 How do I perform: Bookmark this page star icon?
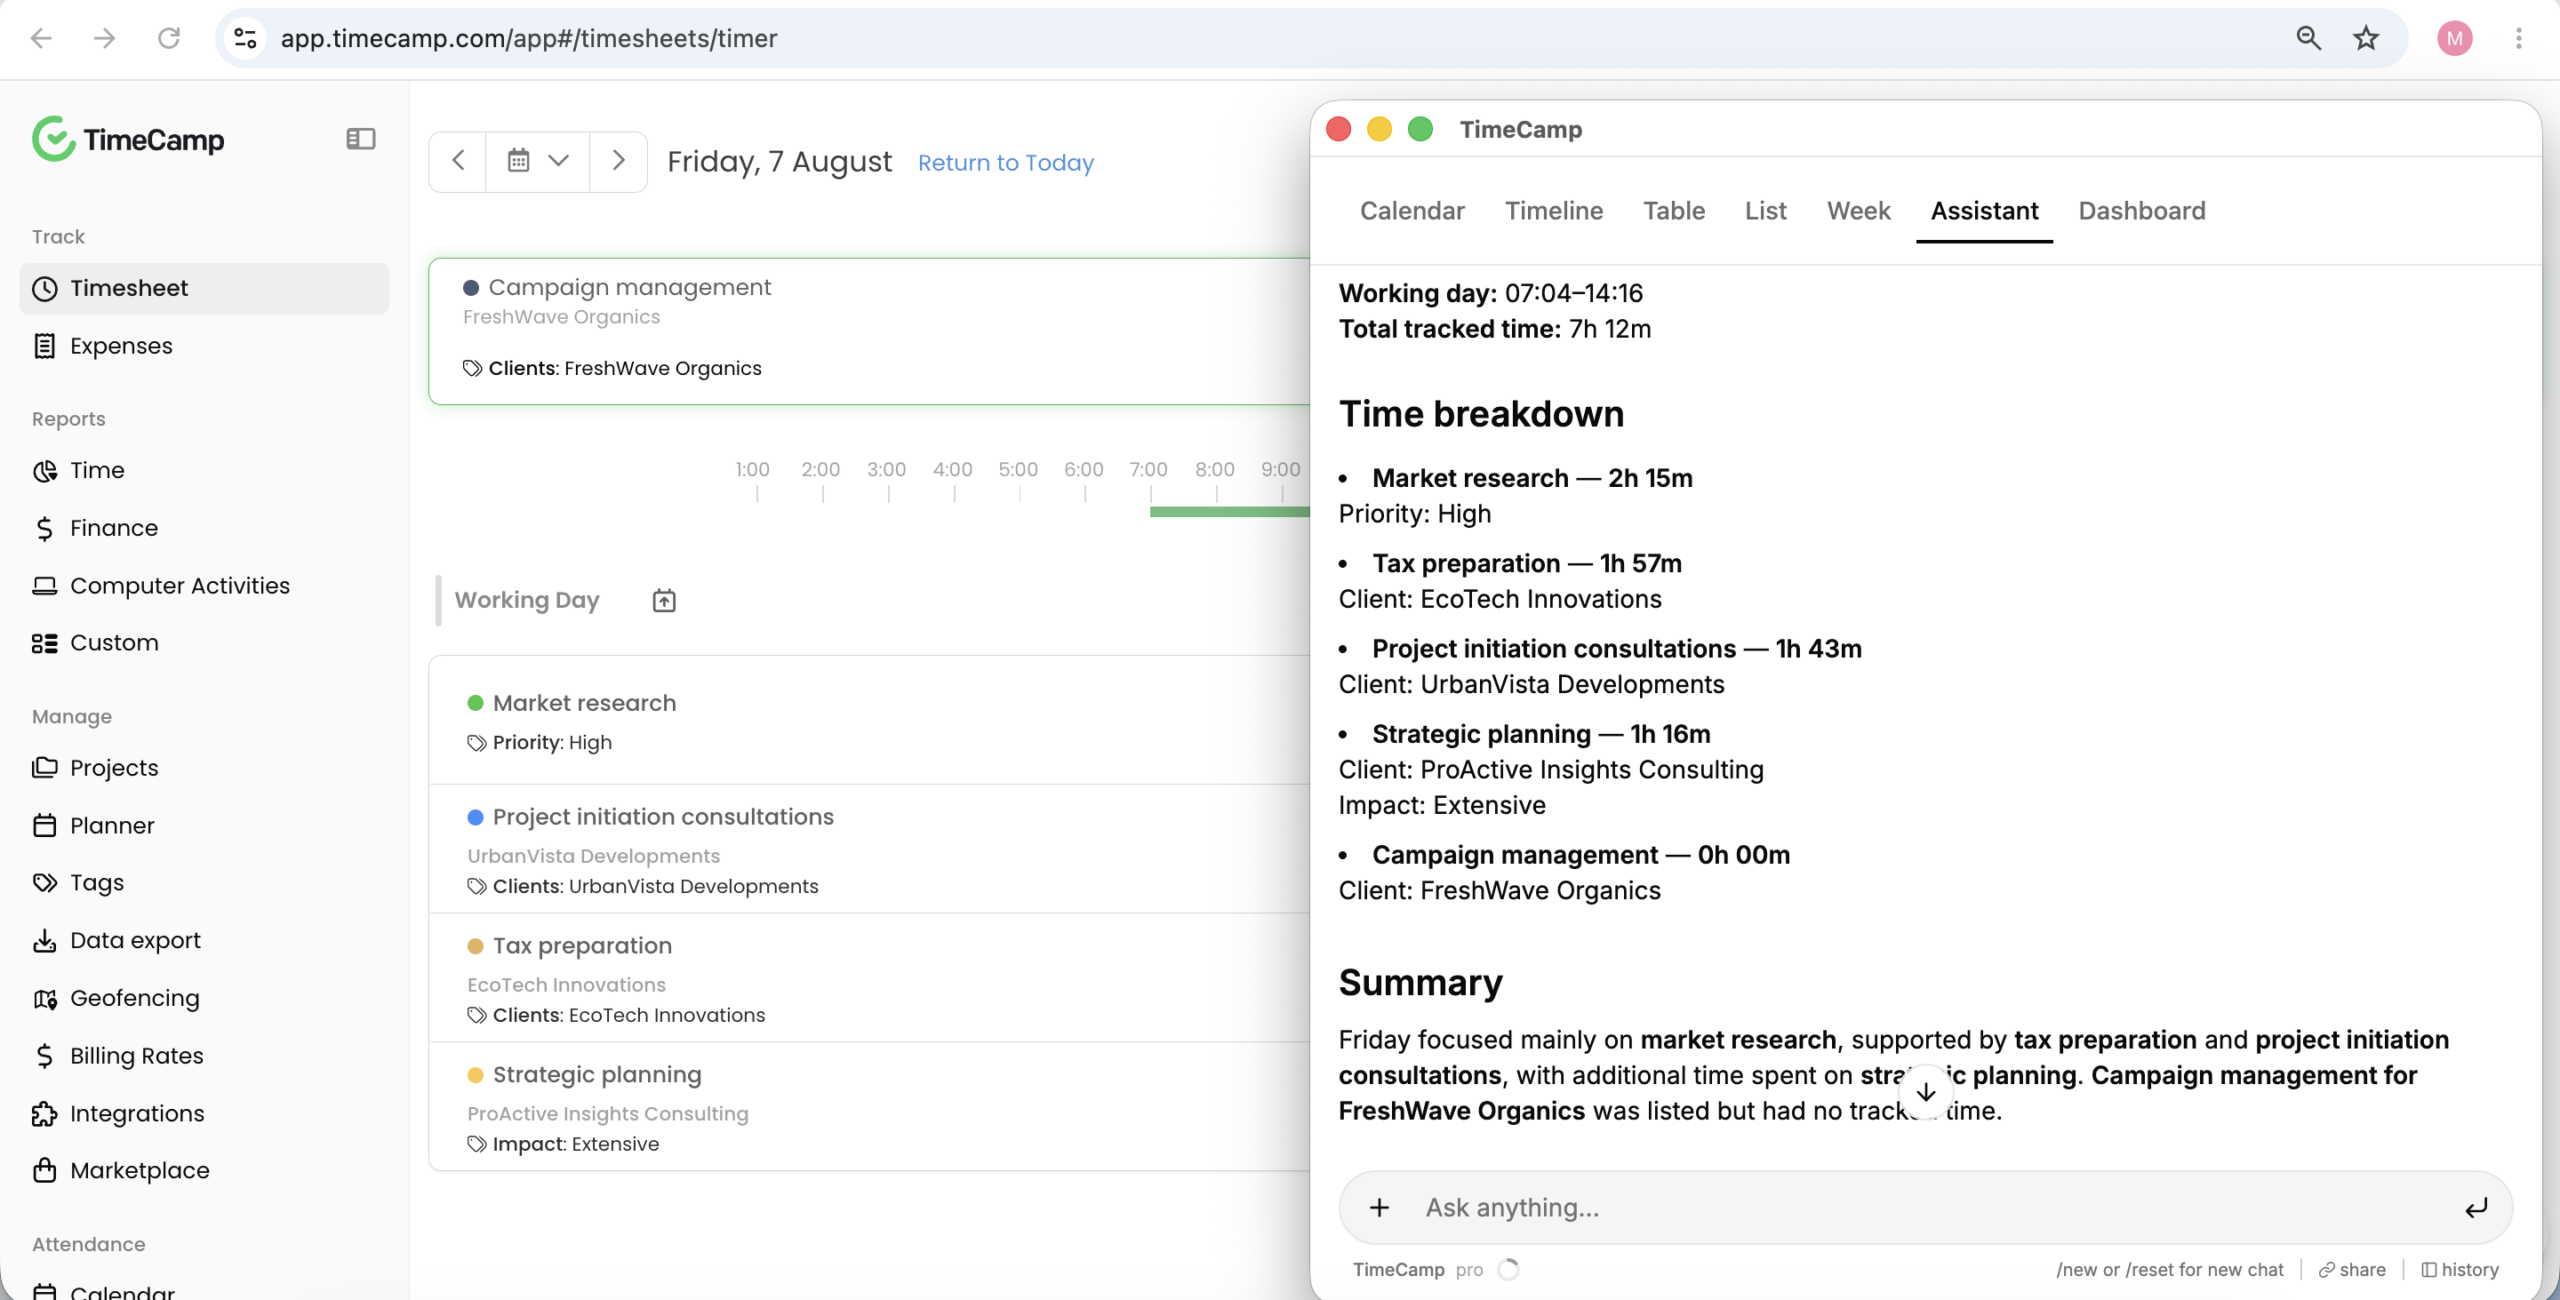2366,38
